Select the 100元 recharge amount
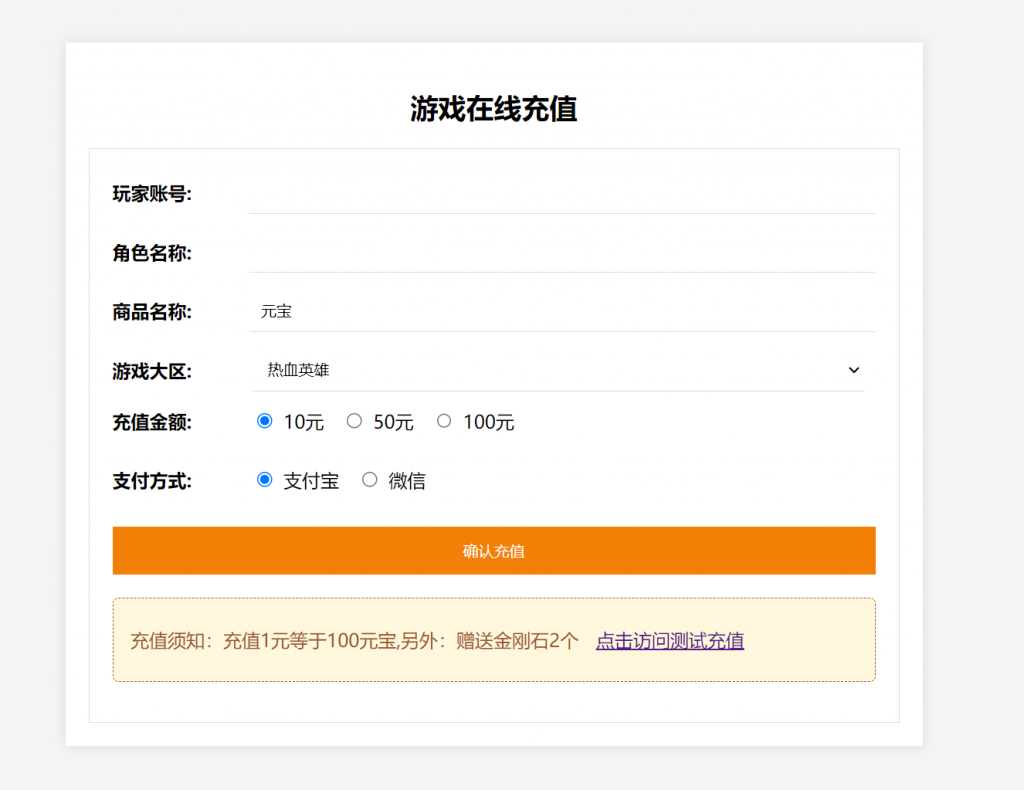Viewport: 1024px width, 790px height. 444,421
